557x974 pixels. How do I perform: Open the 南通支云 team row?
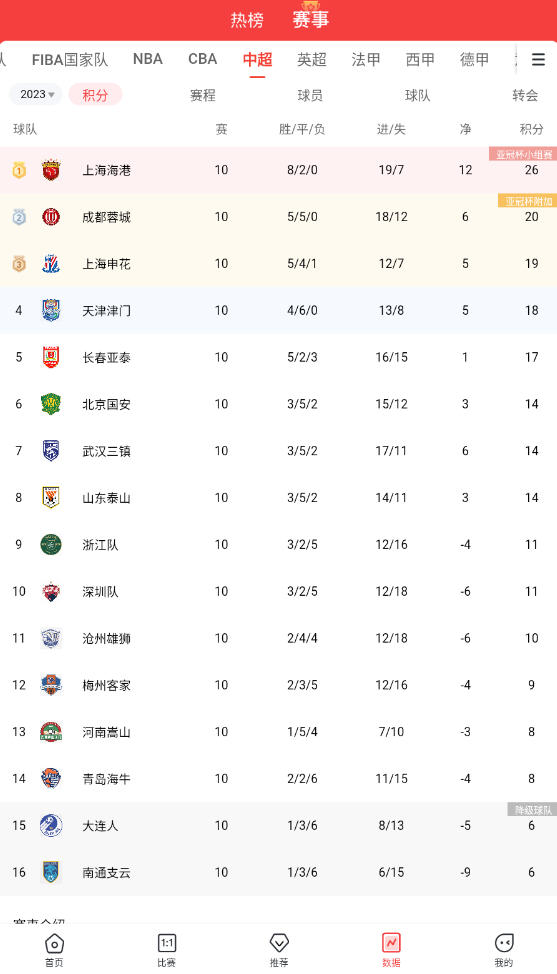[x=278, y=873]
